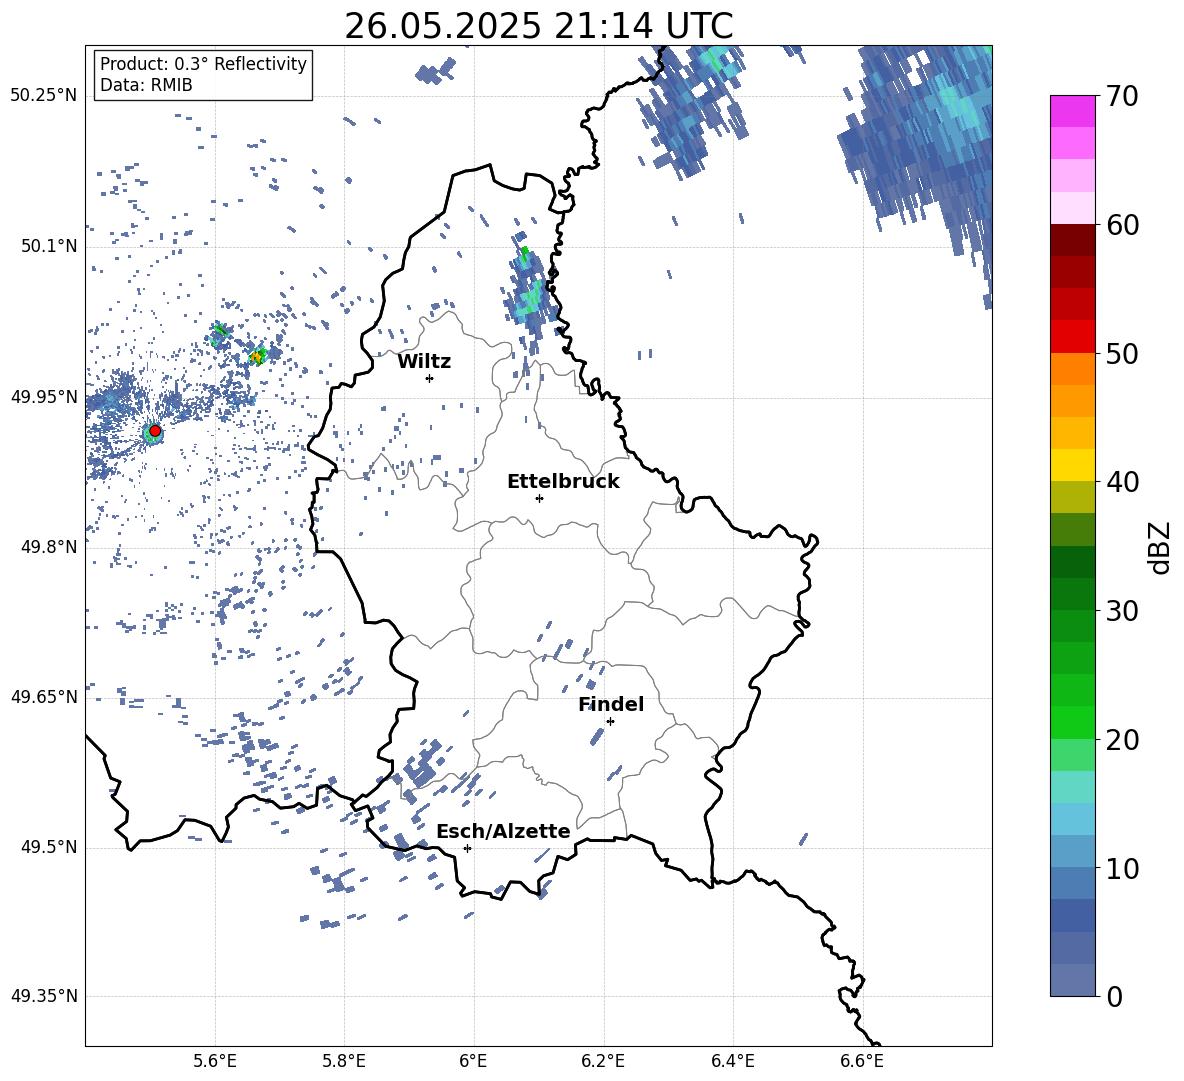The image size is (1184, 1081).
Task: Select the Esch/Alzette city label
Action: click(503, 831)
